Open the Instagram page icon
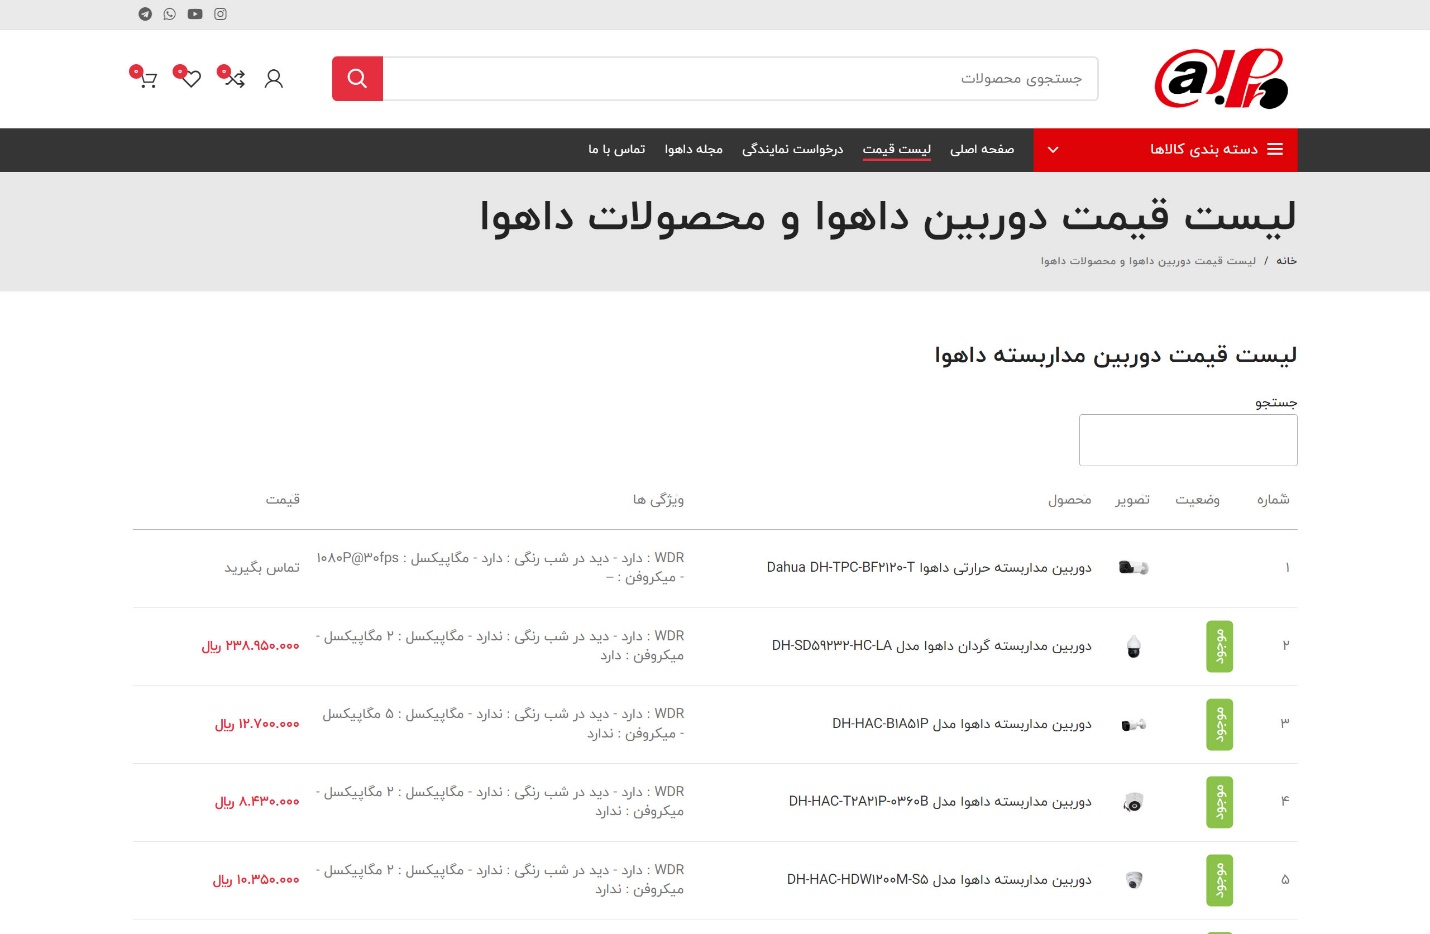Viewport: 1430px width, 934px height. point(220,15)
